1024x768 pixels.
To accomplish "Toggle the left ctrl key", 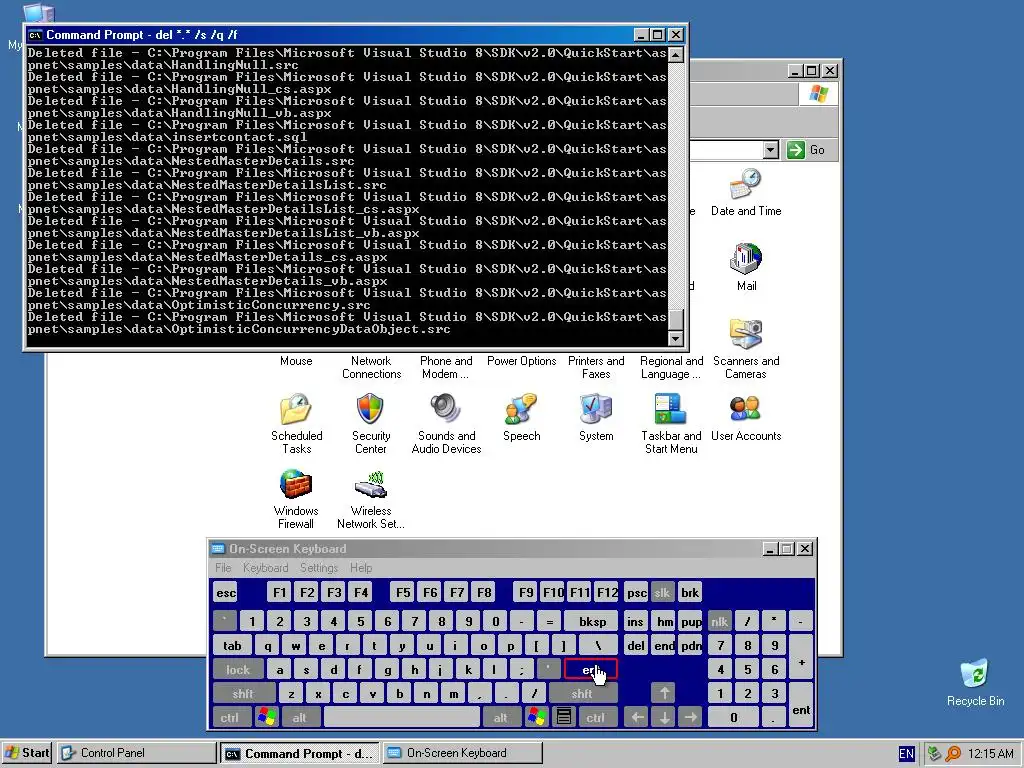I will click(229, 717).
